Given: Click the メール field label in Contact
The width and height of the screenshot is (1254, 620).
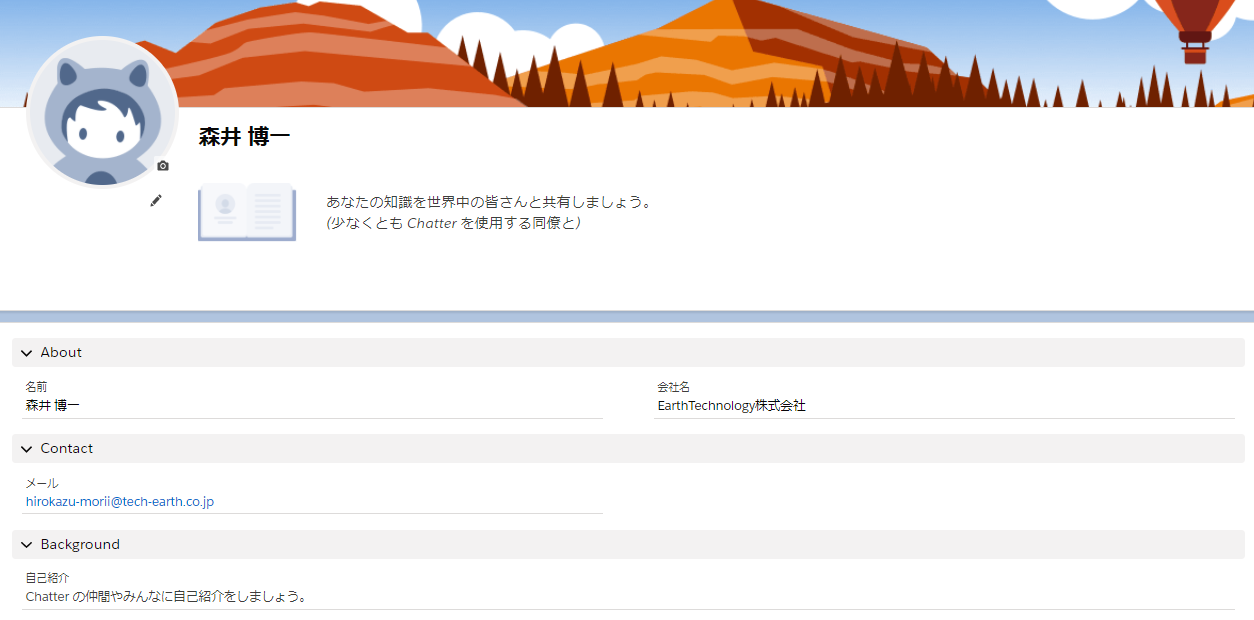Looking at the screenshot, I should point(42,483).
